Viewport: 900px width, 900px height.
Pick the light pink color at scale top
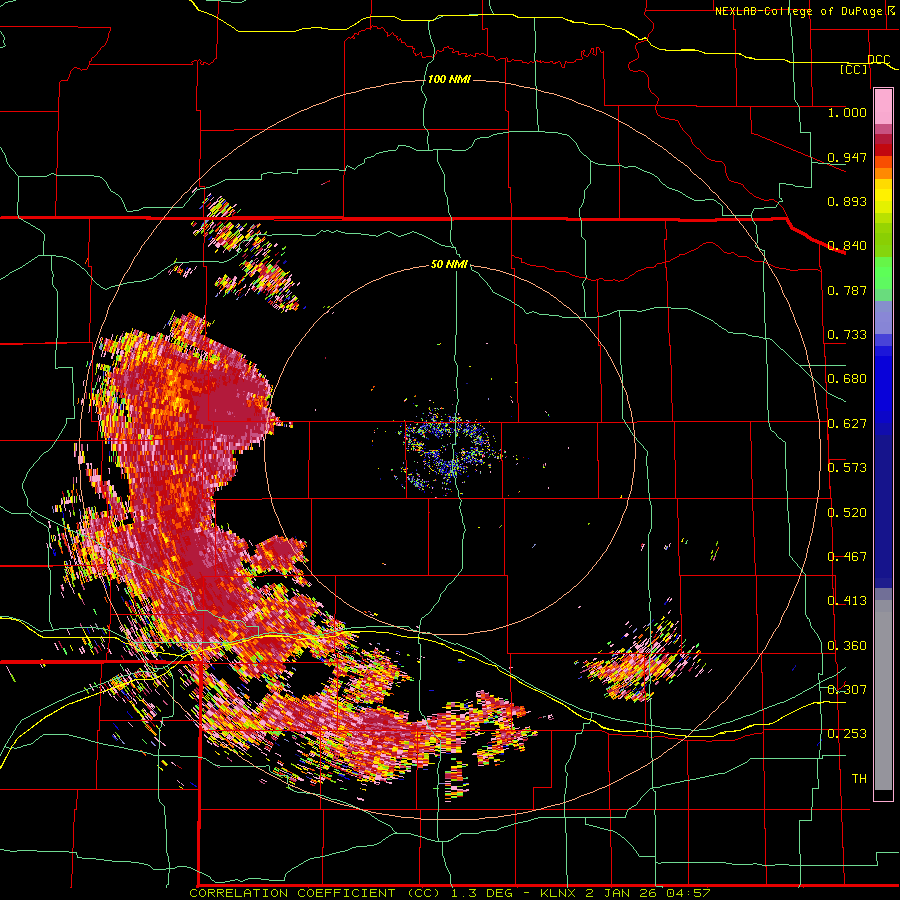click(x=883, y=107)
